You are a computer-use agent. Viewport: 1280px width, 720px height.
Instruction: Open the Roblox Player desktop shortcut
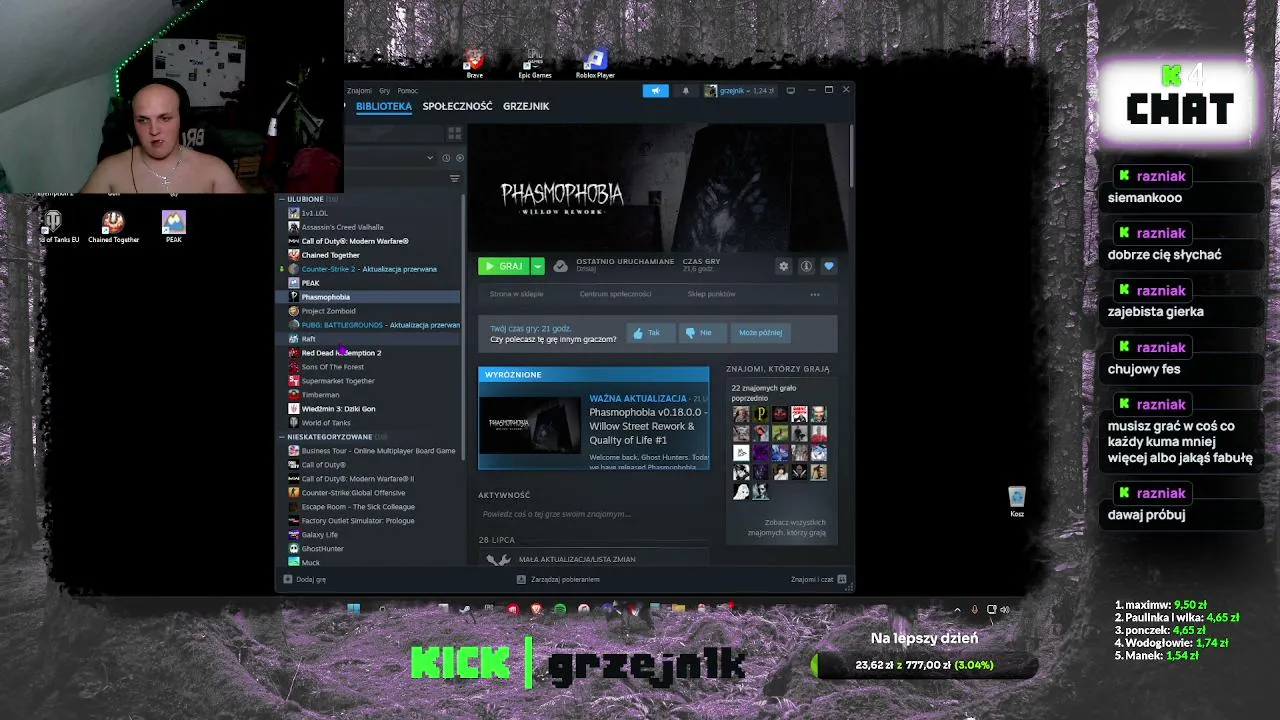[x=595, y=63]
